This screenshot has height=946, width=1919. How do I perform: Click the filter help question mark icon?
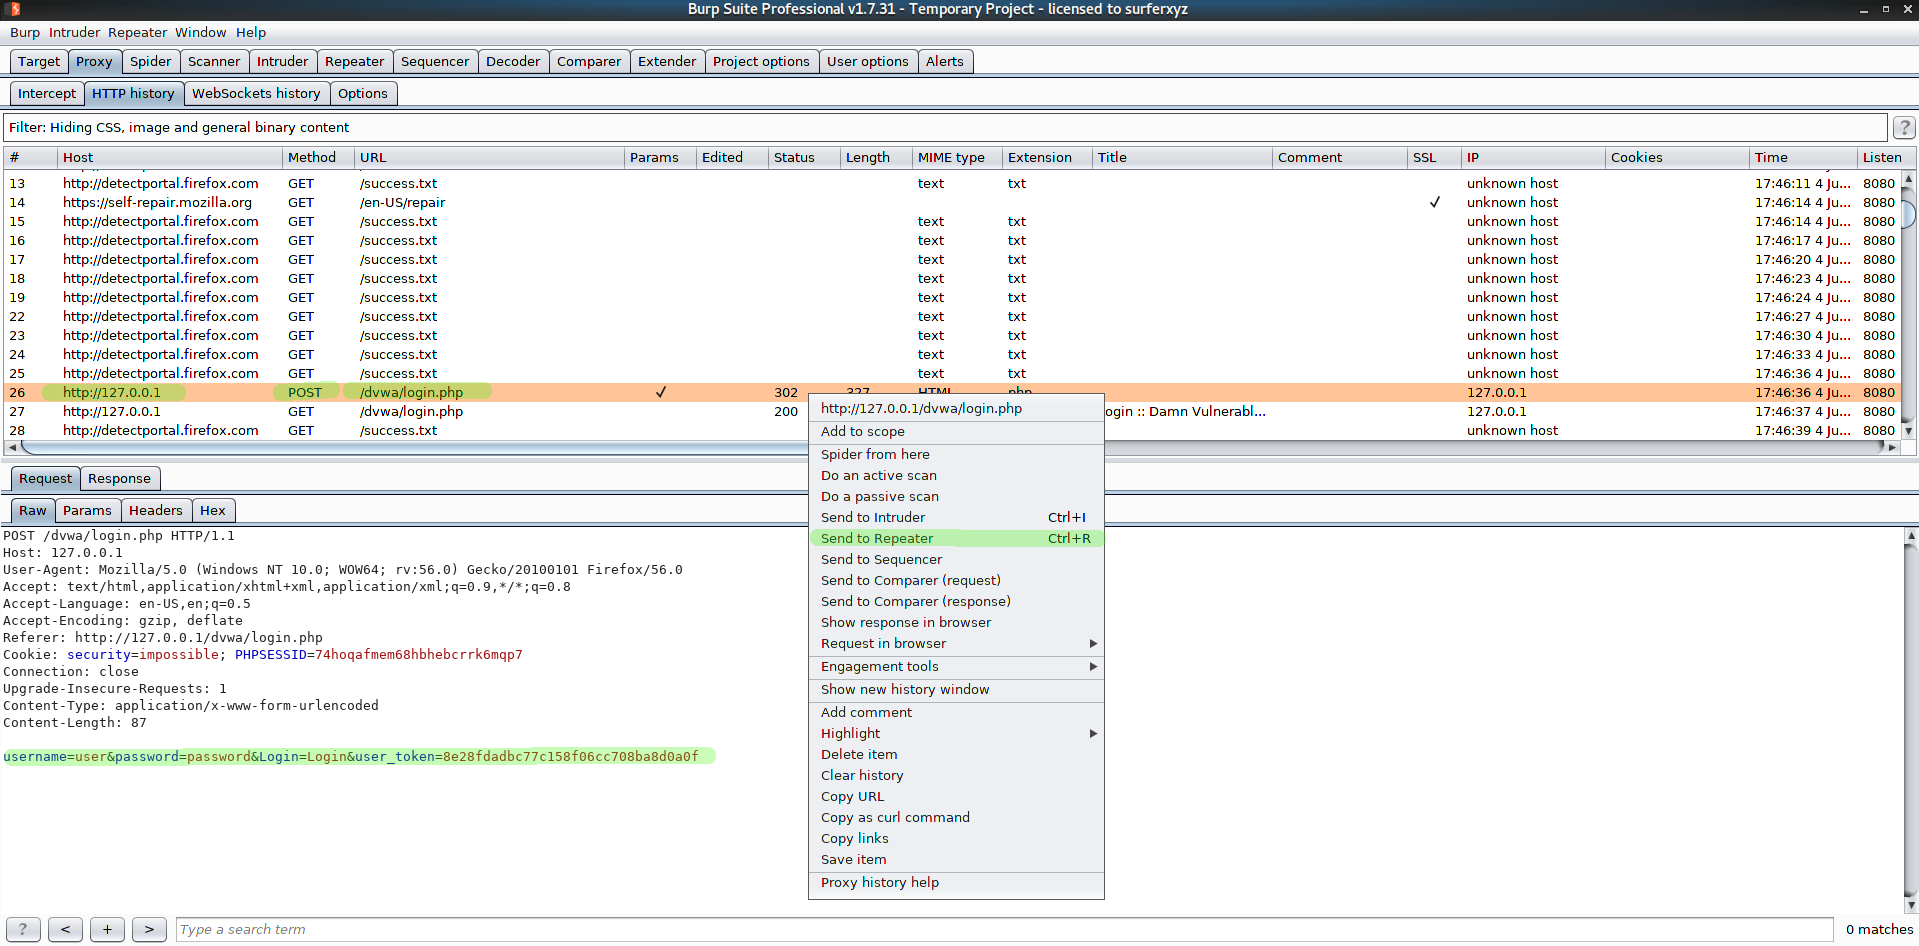click(1904, 128)
